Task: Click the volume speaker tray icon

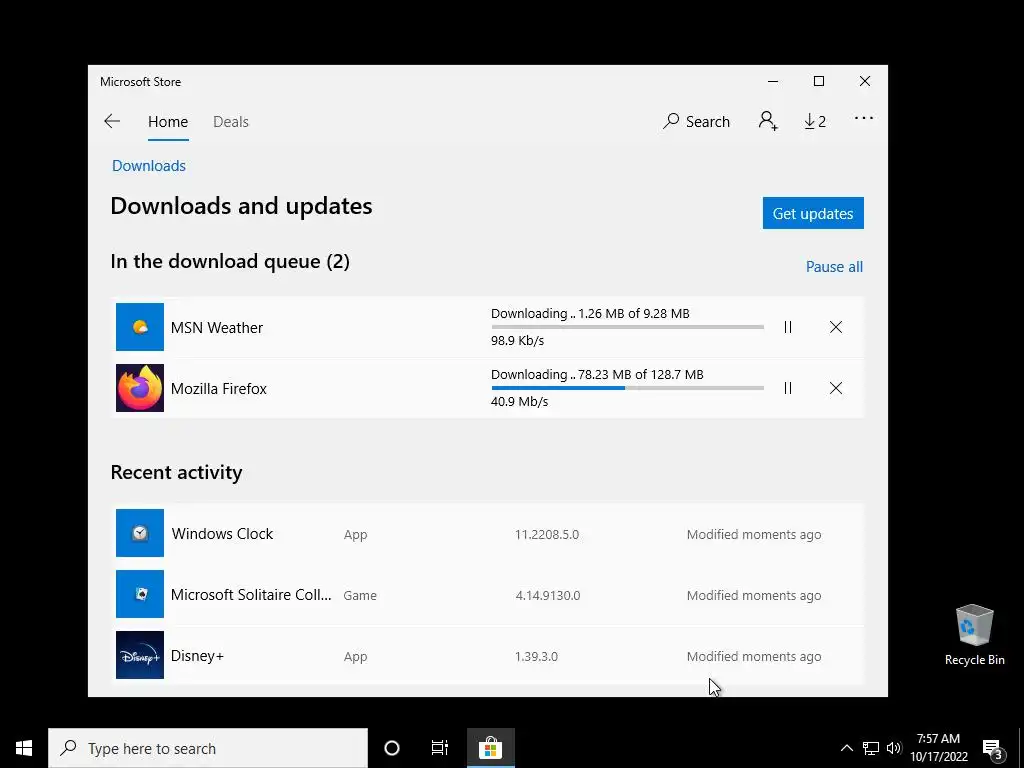Action: (x=893, y=748)
